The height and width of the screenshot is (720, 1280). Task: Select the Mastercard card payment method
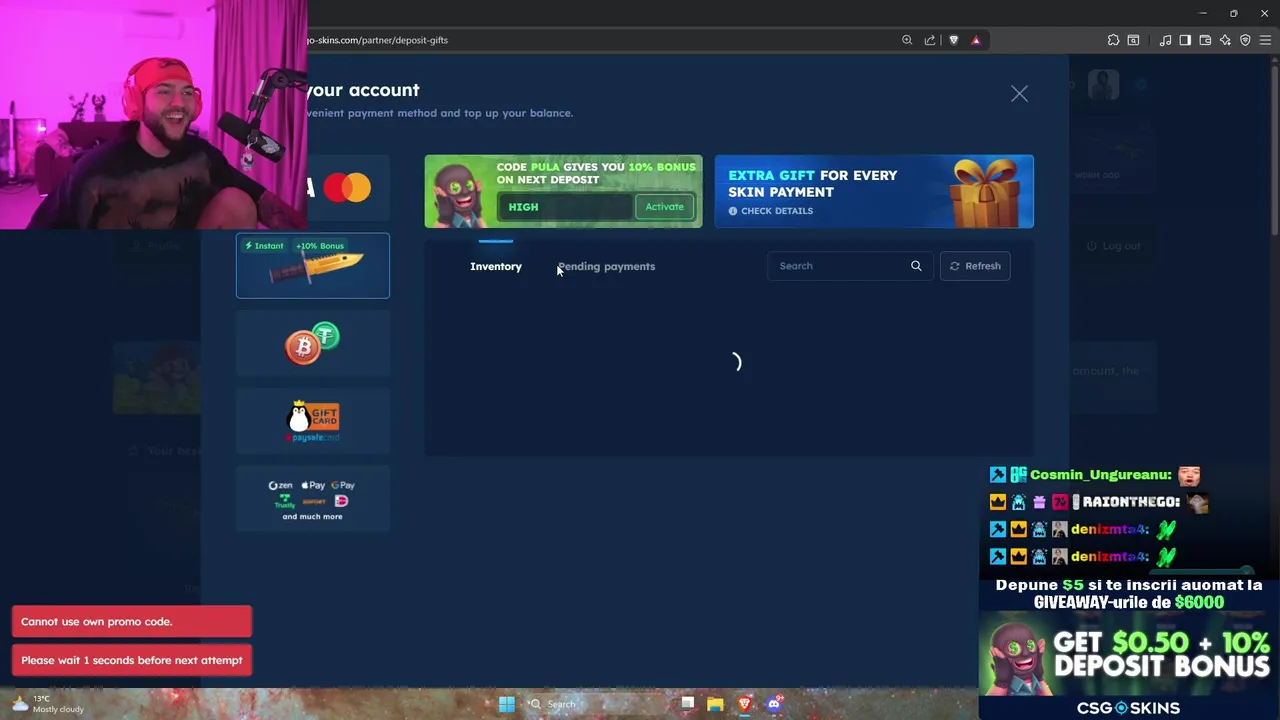pyautogui.click(x=347, y=188)
